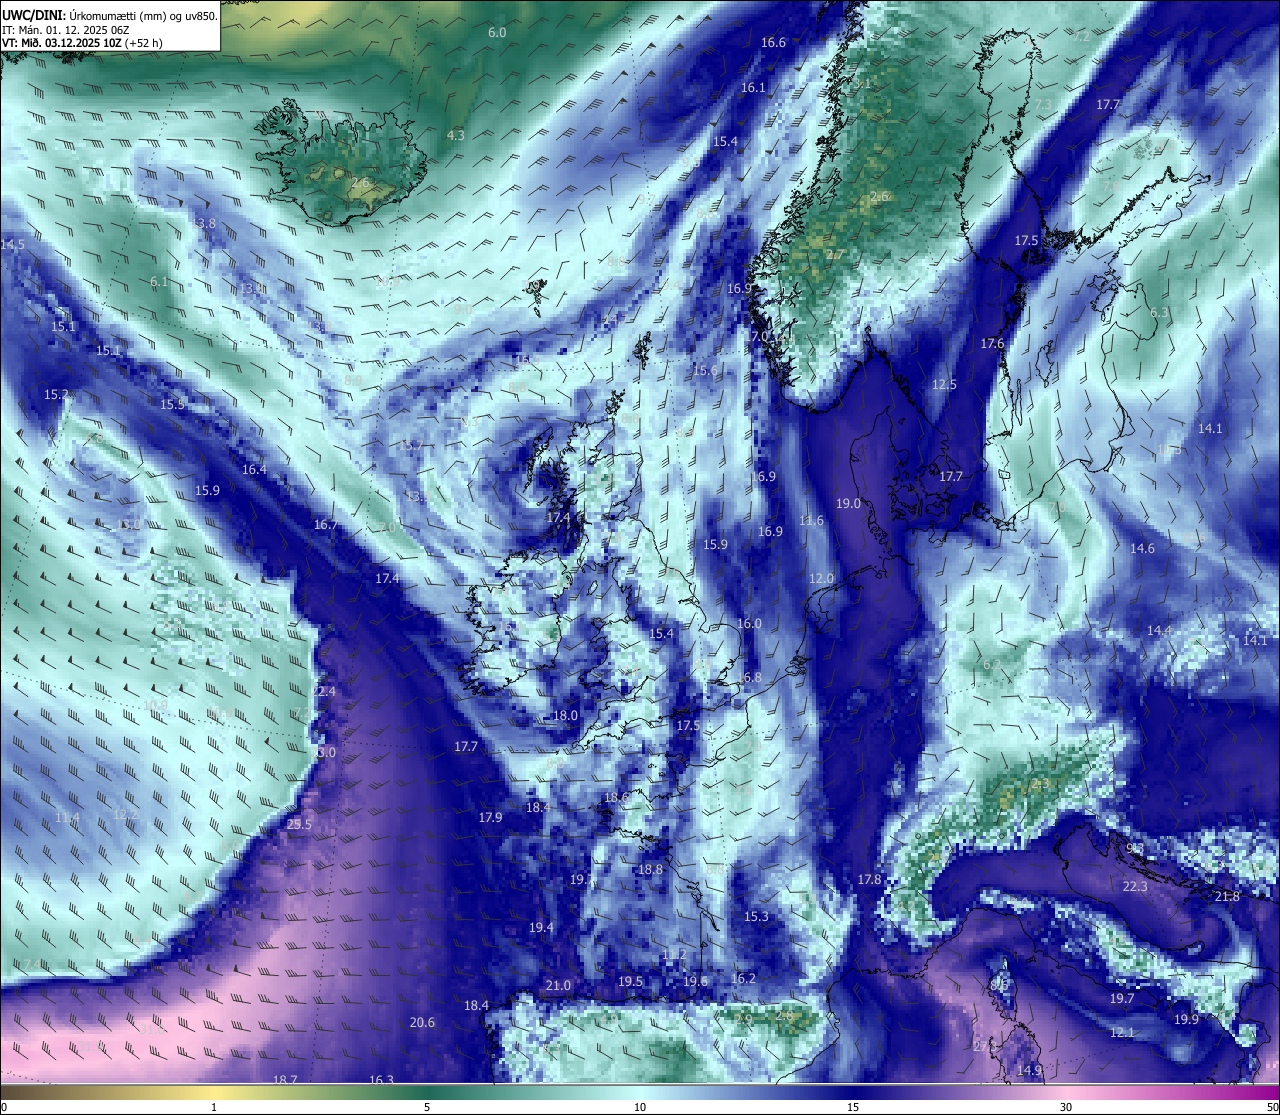Click the '16.0' value label
The height and width of the screenshot is (1115, 1280).
(749, 624)
